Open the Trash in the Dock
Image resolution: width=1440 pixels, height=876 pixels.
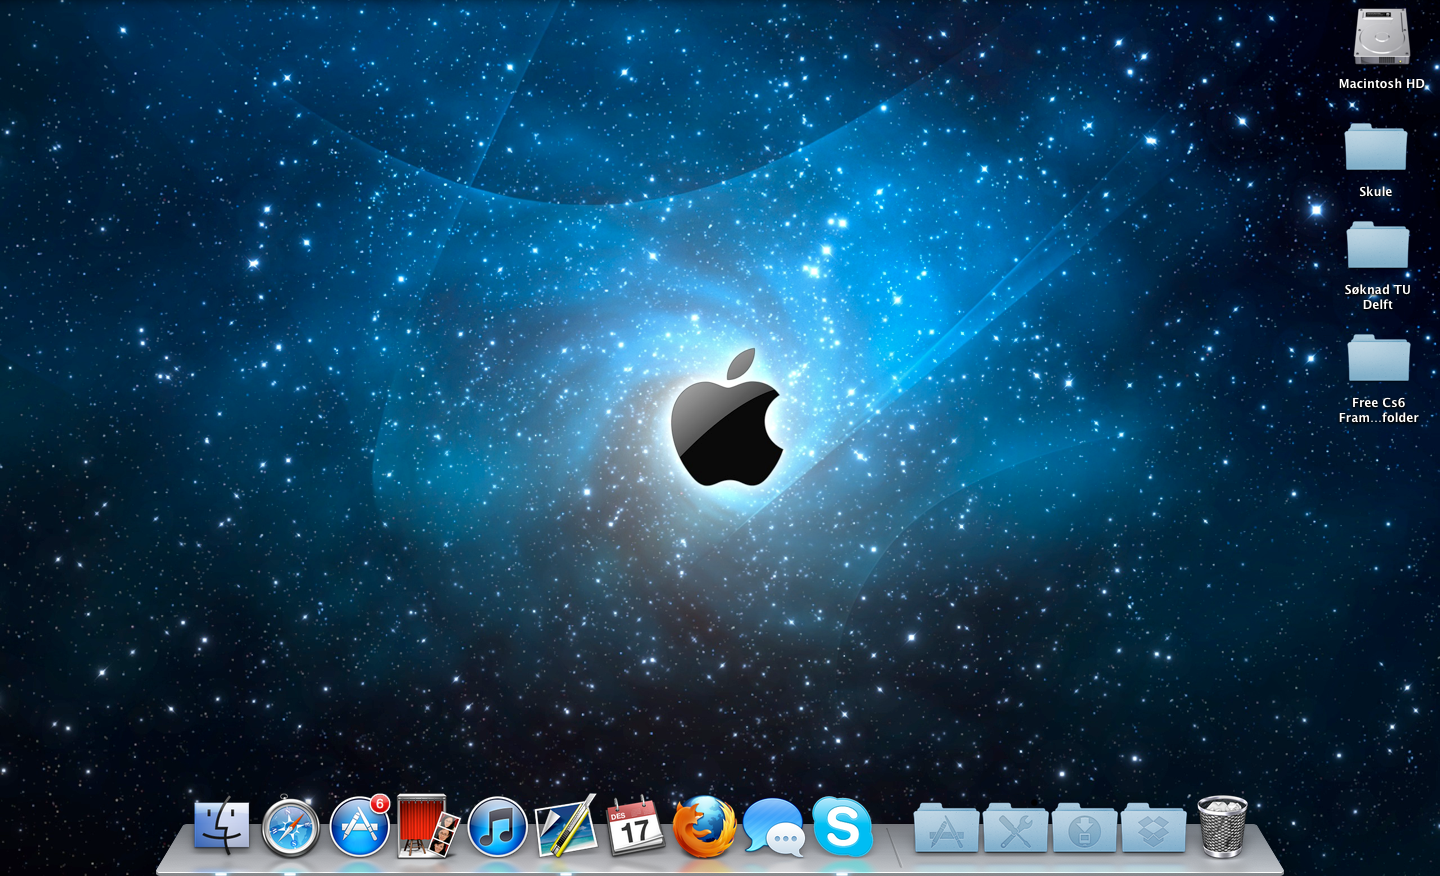coord(1222,826)
